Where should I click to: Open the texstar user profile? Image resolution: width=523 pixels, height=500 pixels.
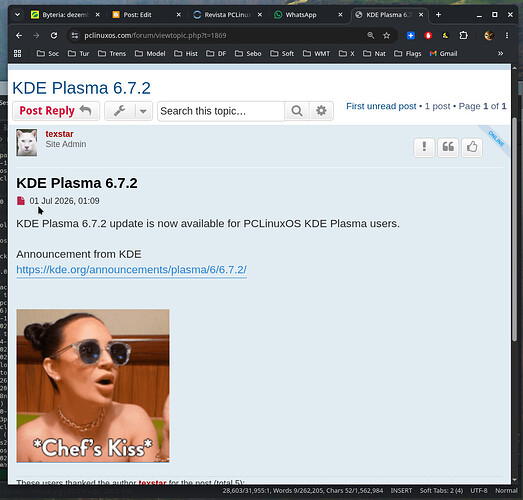point(59,134)
